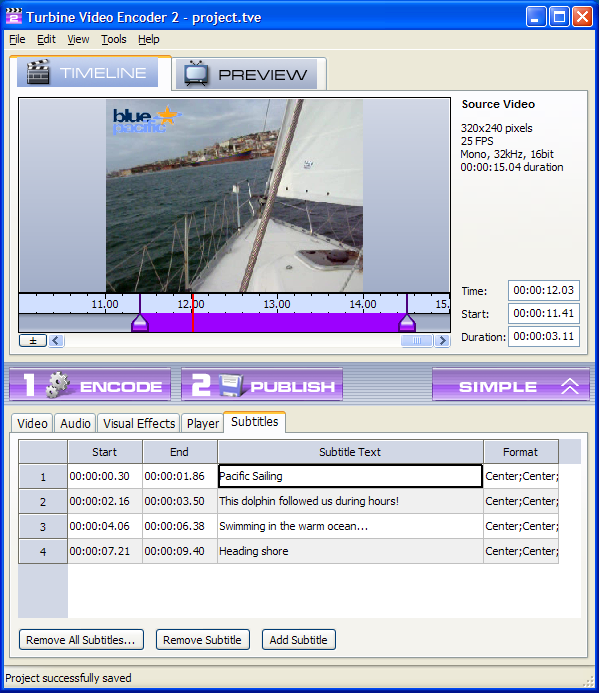
Task: Click the gears icon on Encode
Action: coord(57,385)
